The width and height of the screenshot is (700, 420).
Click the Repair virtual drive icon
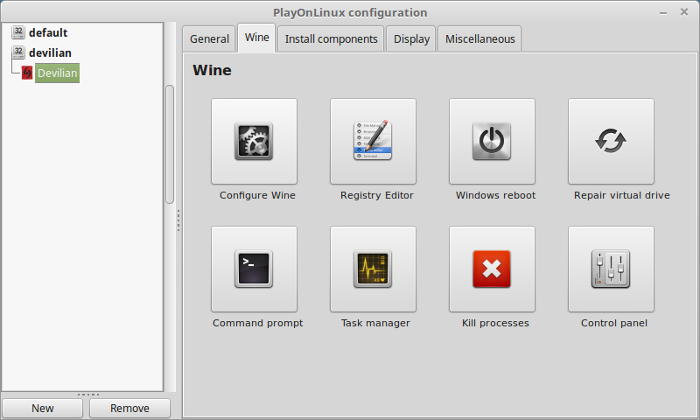(x=611, y=141)
